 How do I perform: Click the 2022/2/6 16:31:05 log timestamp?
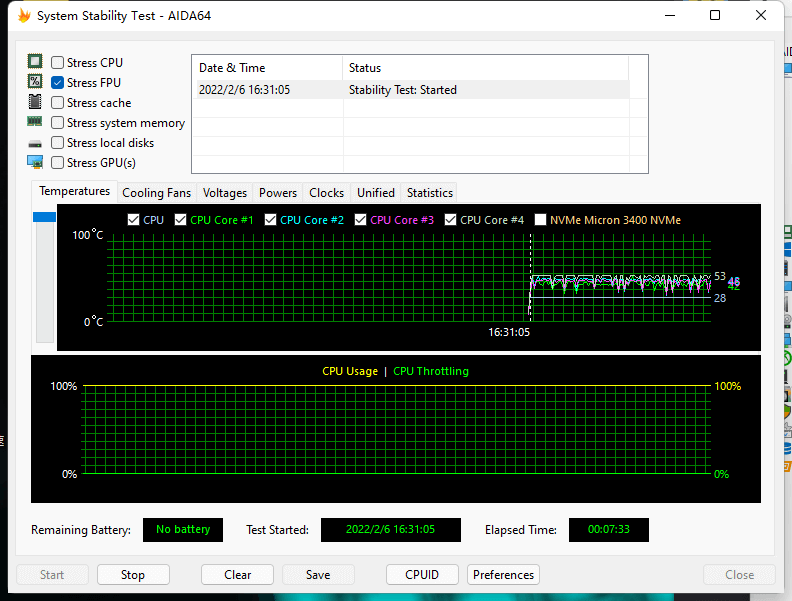tap(244, 90)
